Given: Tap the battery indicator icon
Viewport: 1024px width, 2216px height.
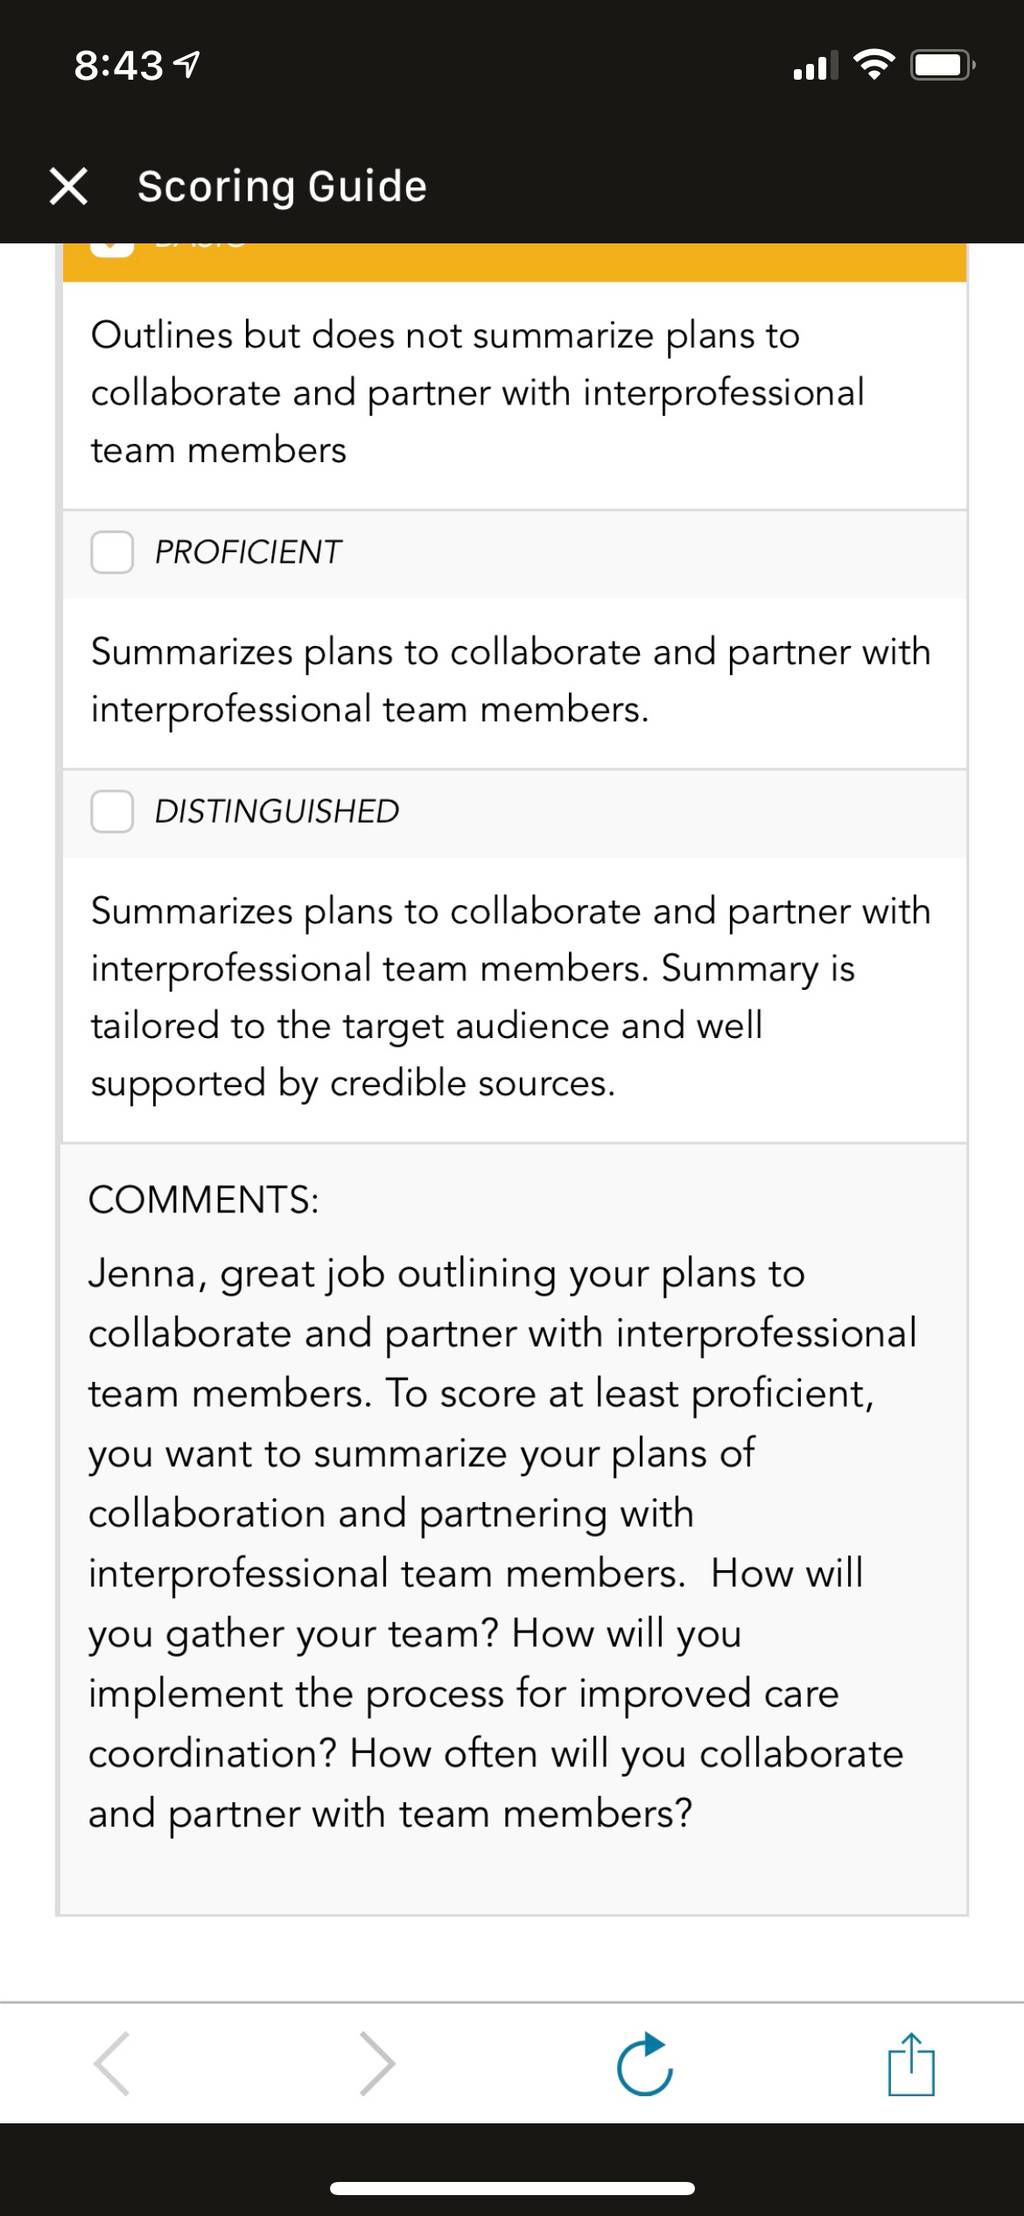Looking at the screenshot, I should click(942, 66).
